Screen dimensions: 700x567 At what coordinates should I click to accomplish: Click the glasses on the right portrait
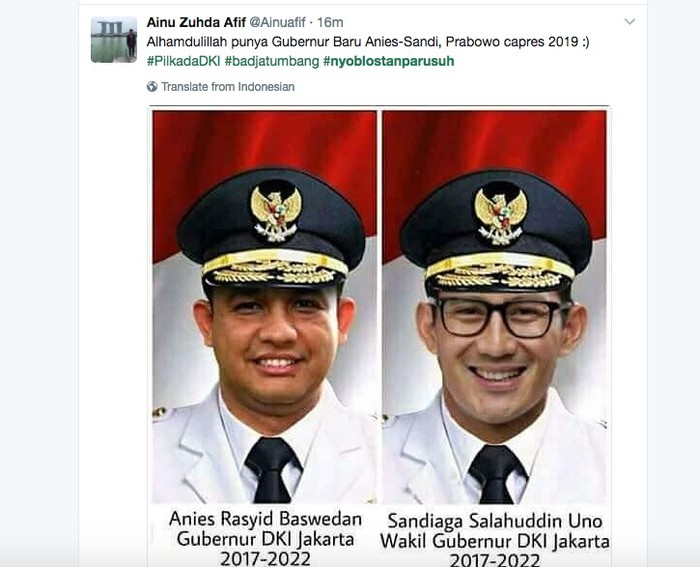click(499, 317)
